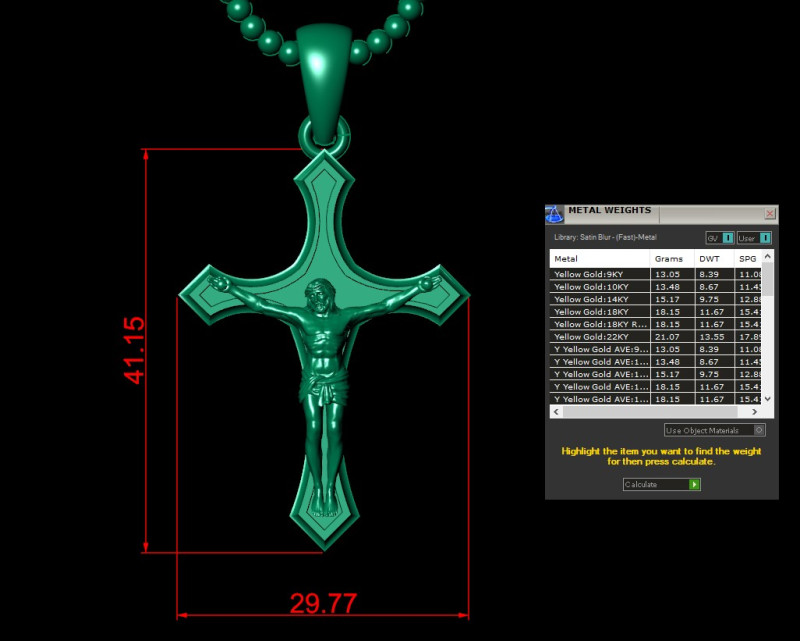The height and width of the screenshot is (641, 800).
Task: Click the scroll-up arrow of the metal list
Action: click(x=766, y=256)
